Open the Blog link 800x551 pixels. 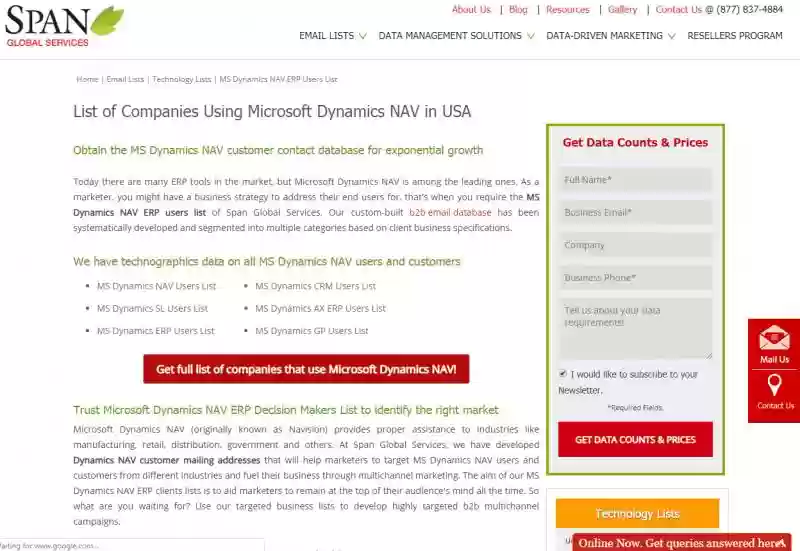pos(518,10)
